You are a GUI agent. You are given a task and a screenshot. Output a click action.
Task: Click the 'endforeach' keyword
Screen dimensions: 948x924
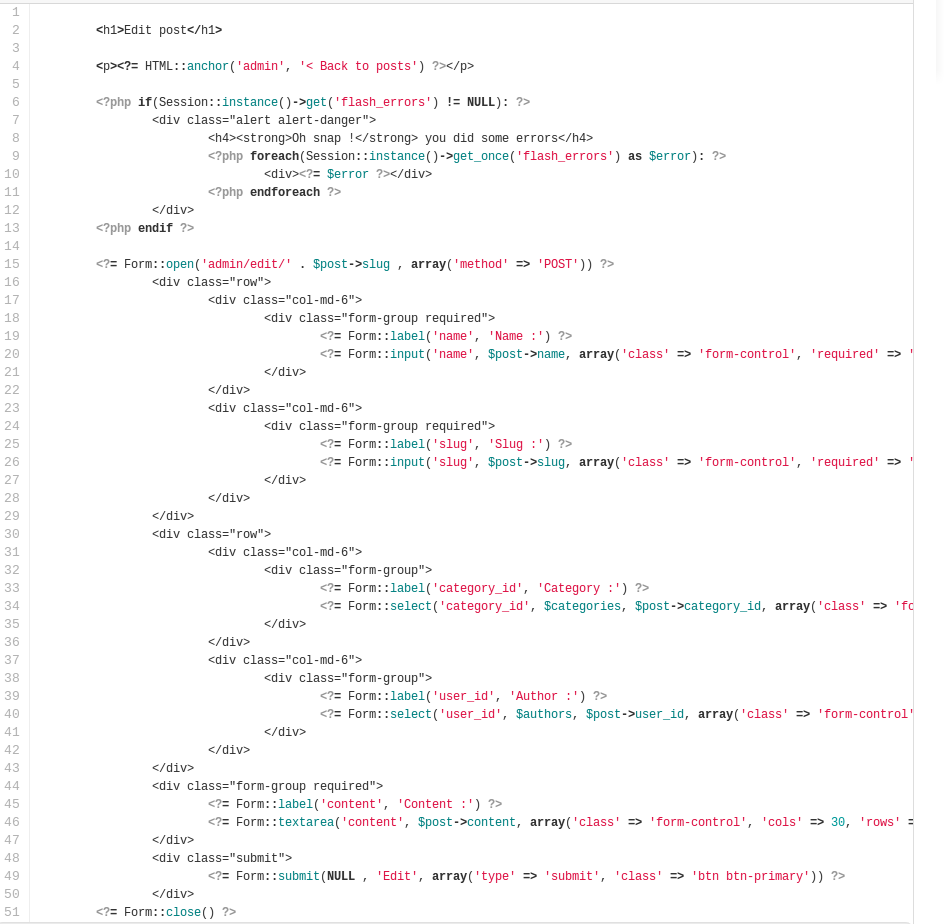(x=285, y=192)
